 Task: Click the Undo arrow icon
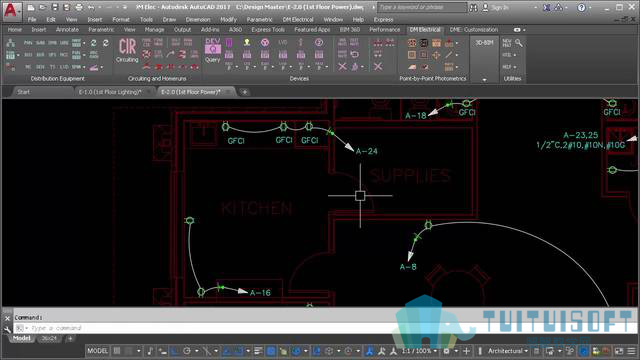point(91,7)
